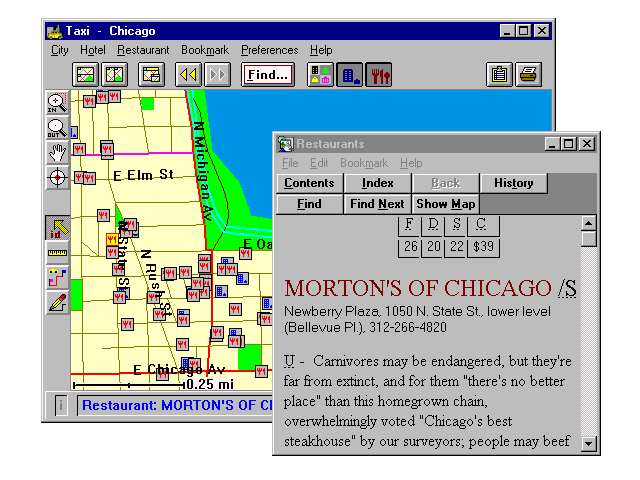Click the Find button in Restaurants window
The image size is (640, 480).
[x=309, y=204]
